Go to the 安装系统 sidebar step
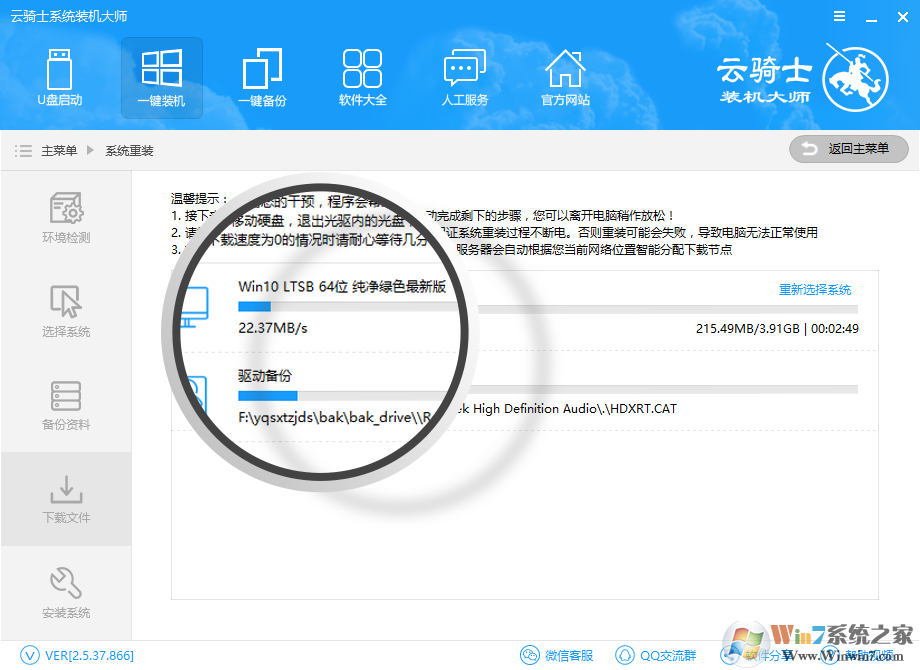Viewport: 920px width, 670px height. [66, 592]
